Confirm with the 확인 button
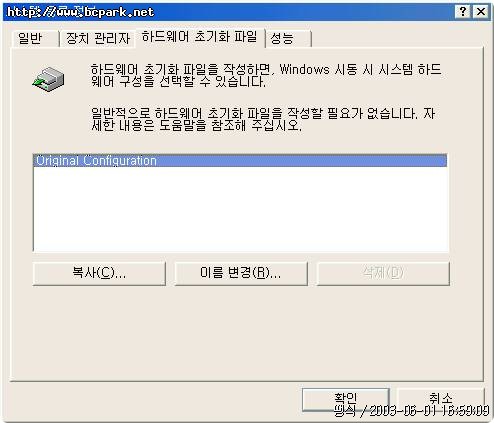The height and width of the screenshot is (423, 494). pos(346,399)
